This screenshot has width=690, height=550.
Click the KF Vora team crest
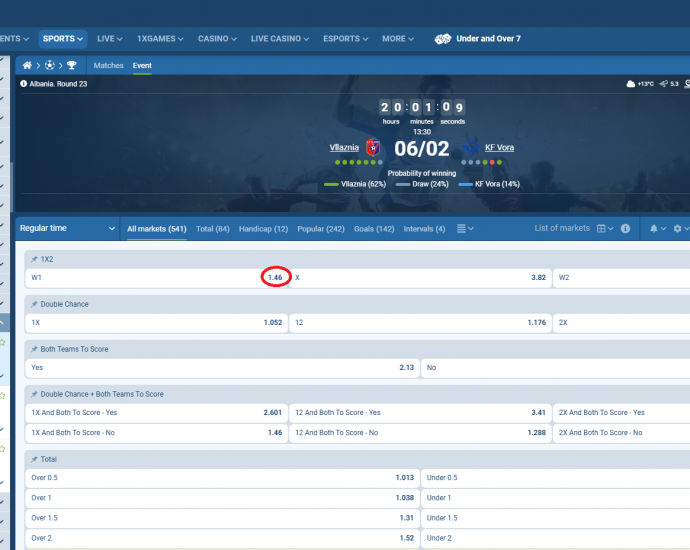click(471, 148)
